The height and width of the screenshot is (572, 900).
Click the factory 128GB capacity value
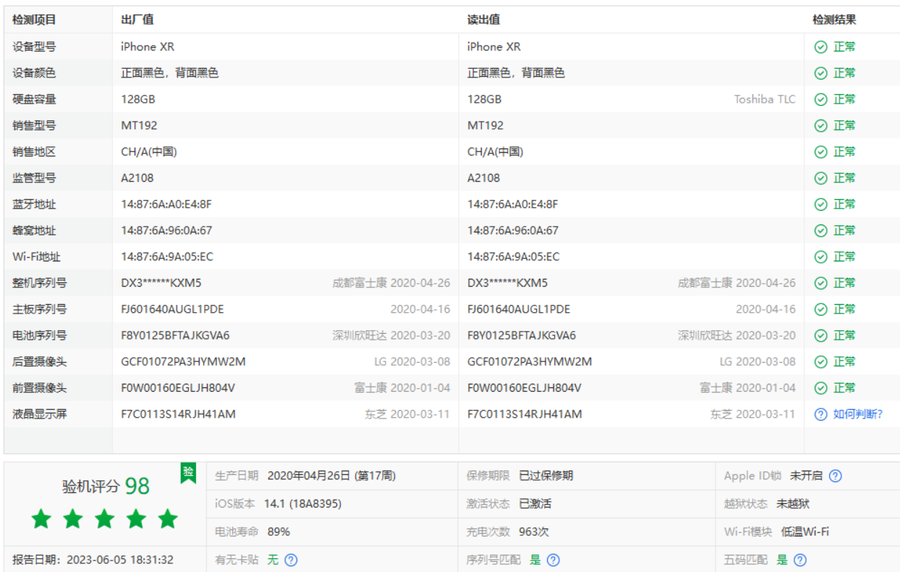click(138, 99)
